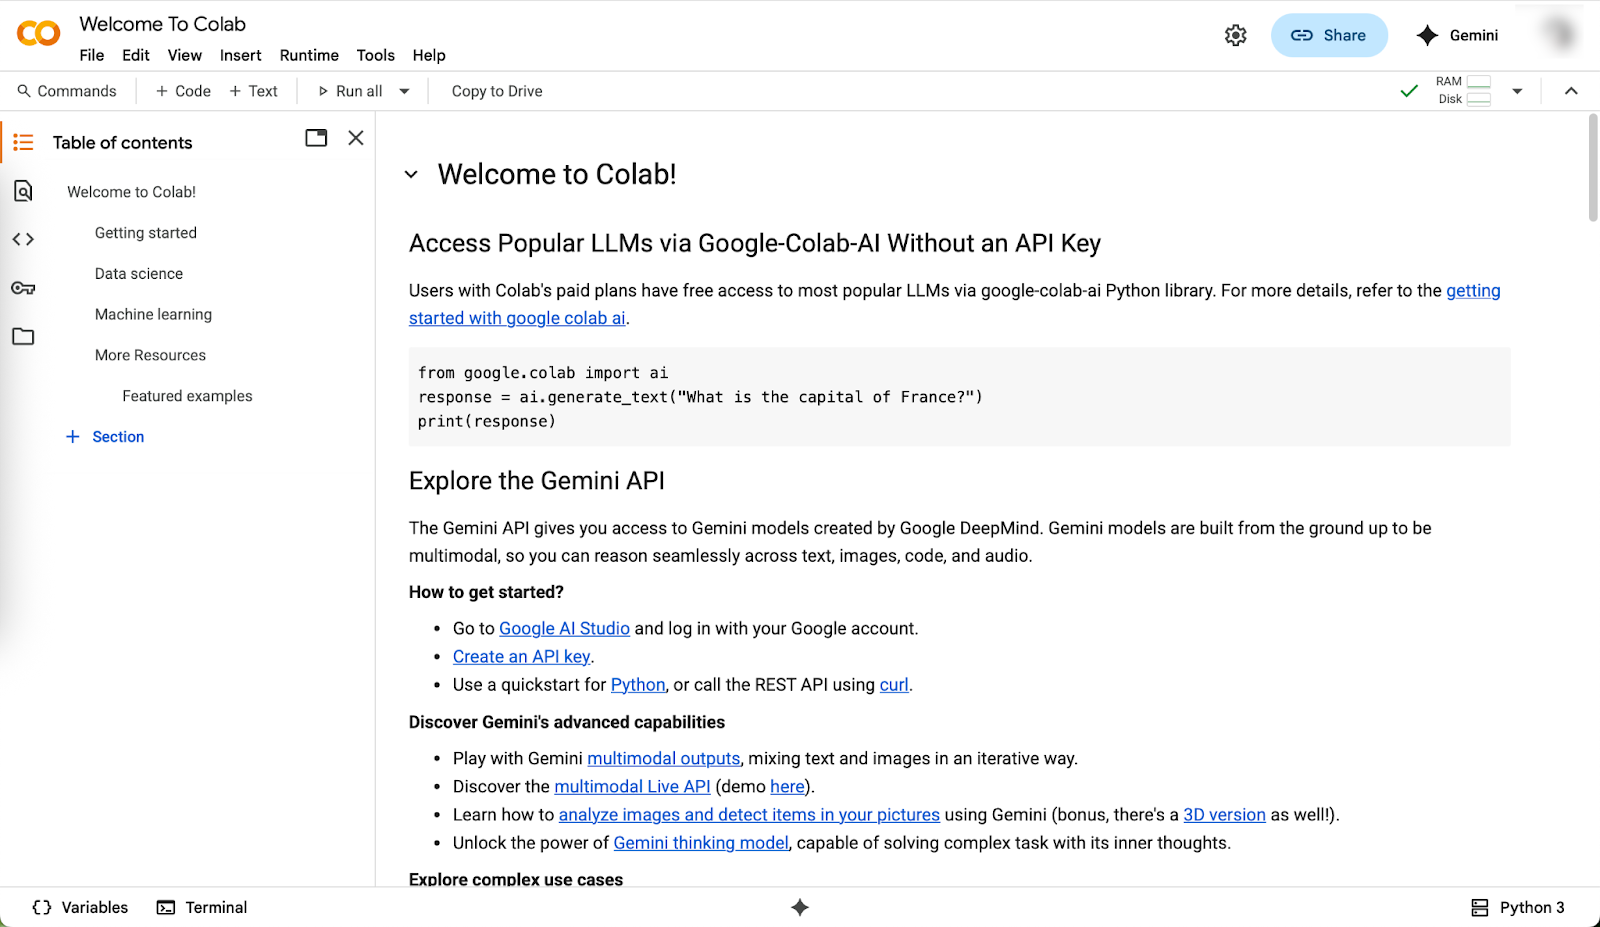Open the Tools menu
1600x927 pixels.
click(x=376, y=55)
